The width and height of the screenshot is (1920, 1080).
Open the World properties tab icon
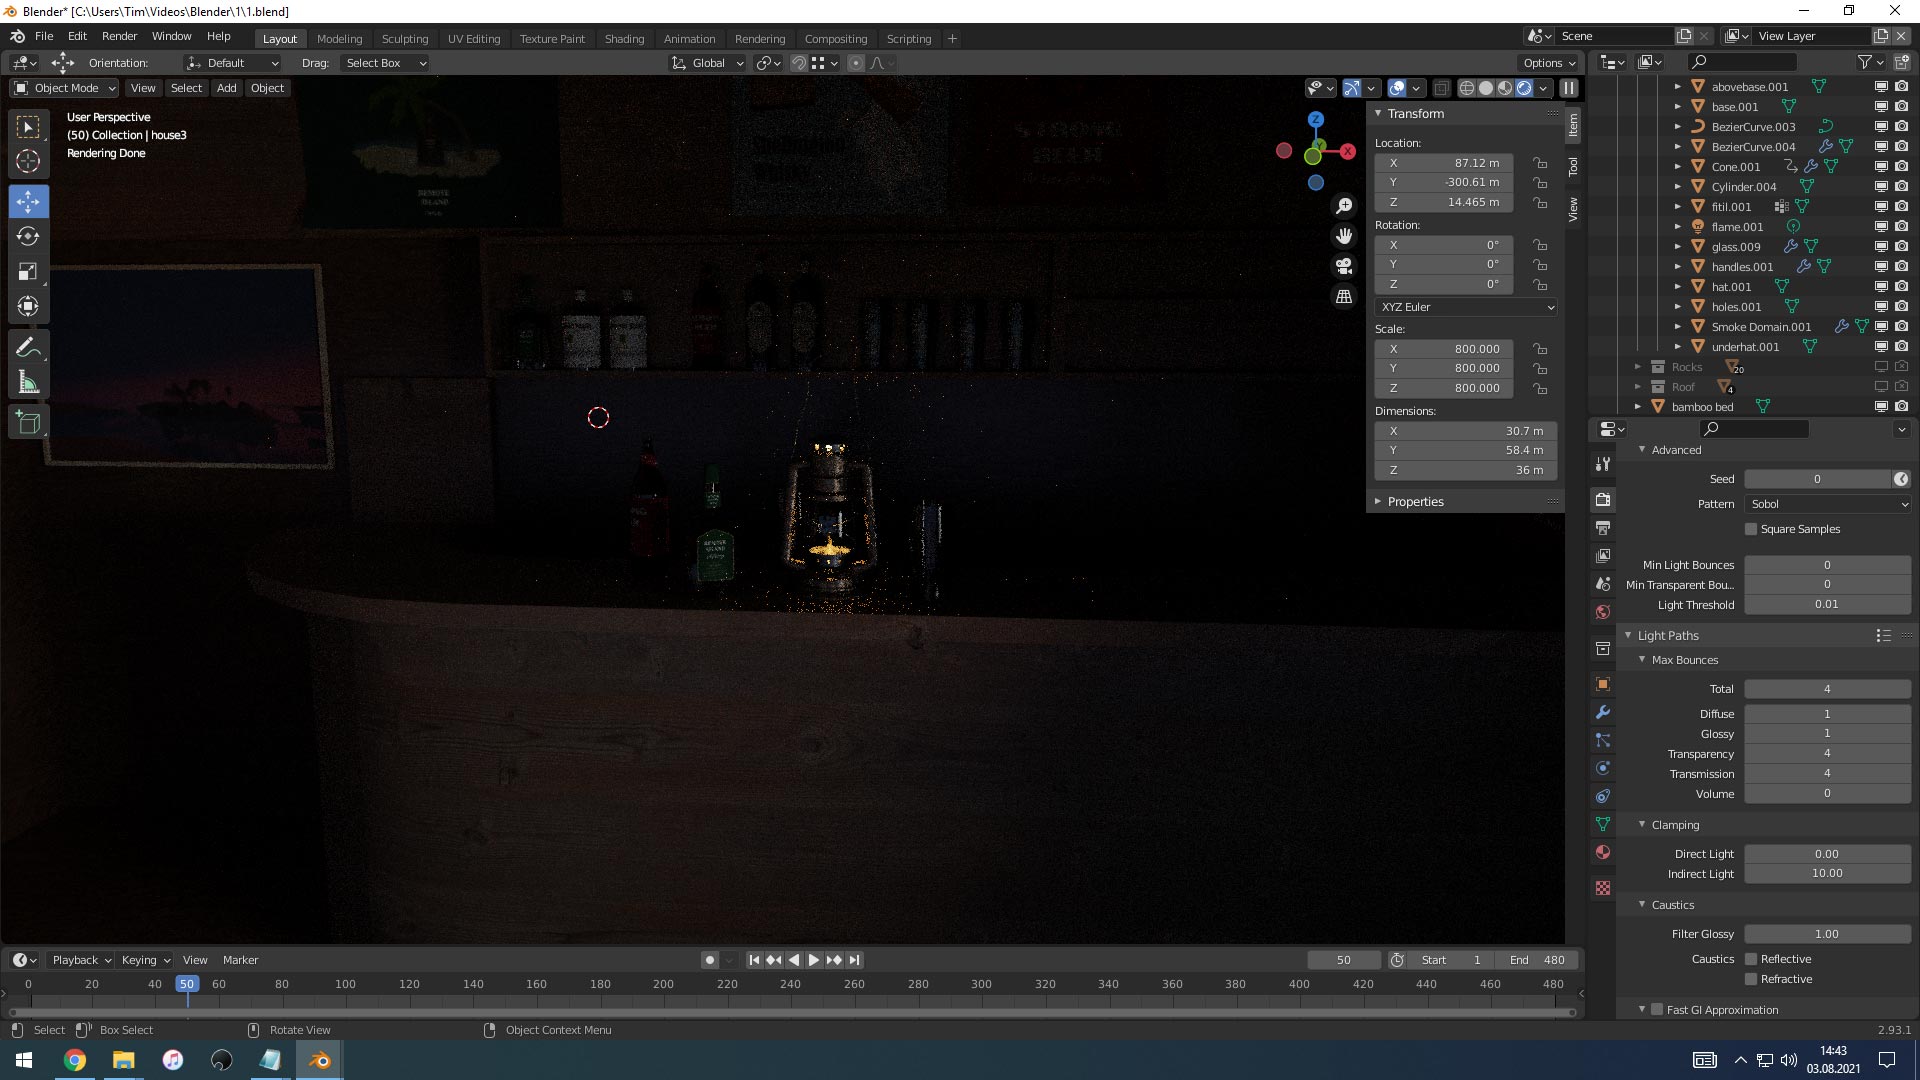(x=1603, y=611)
